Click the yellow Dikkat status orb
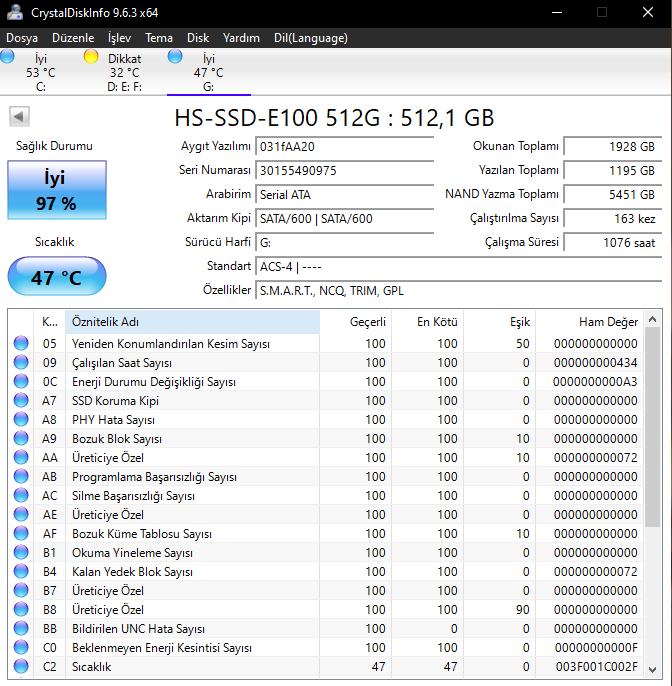This screenshot has height=686, width=672. tap(91, 57)
